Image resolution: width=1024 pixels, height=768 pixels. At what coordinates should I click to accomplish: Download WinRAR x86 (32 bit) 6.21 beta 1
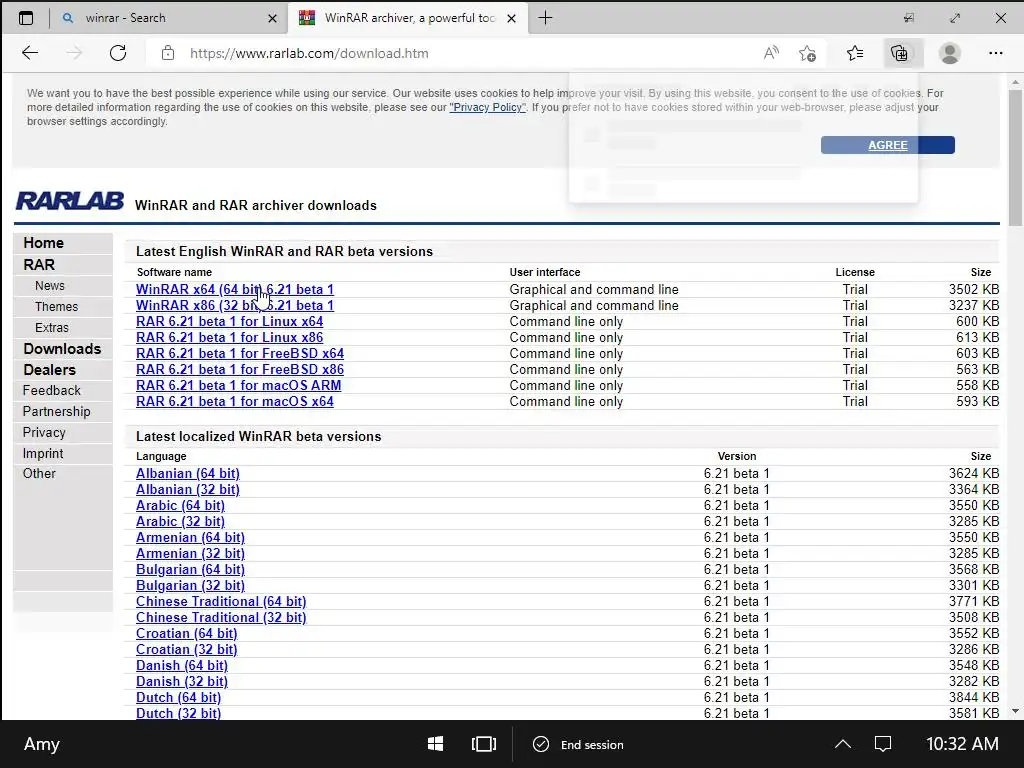pyautogui.click(x=234, y=306)
